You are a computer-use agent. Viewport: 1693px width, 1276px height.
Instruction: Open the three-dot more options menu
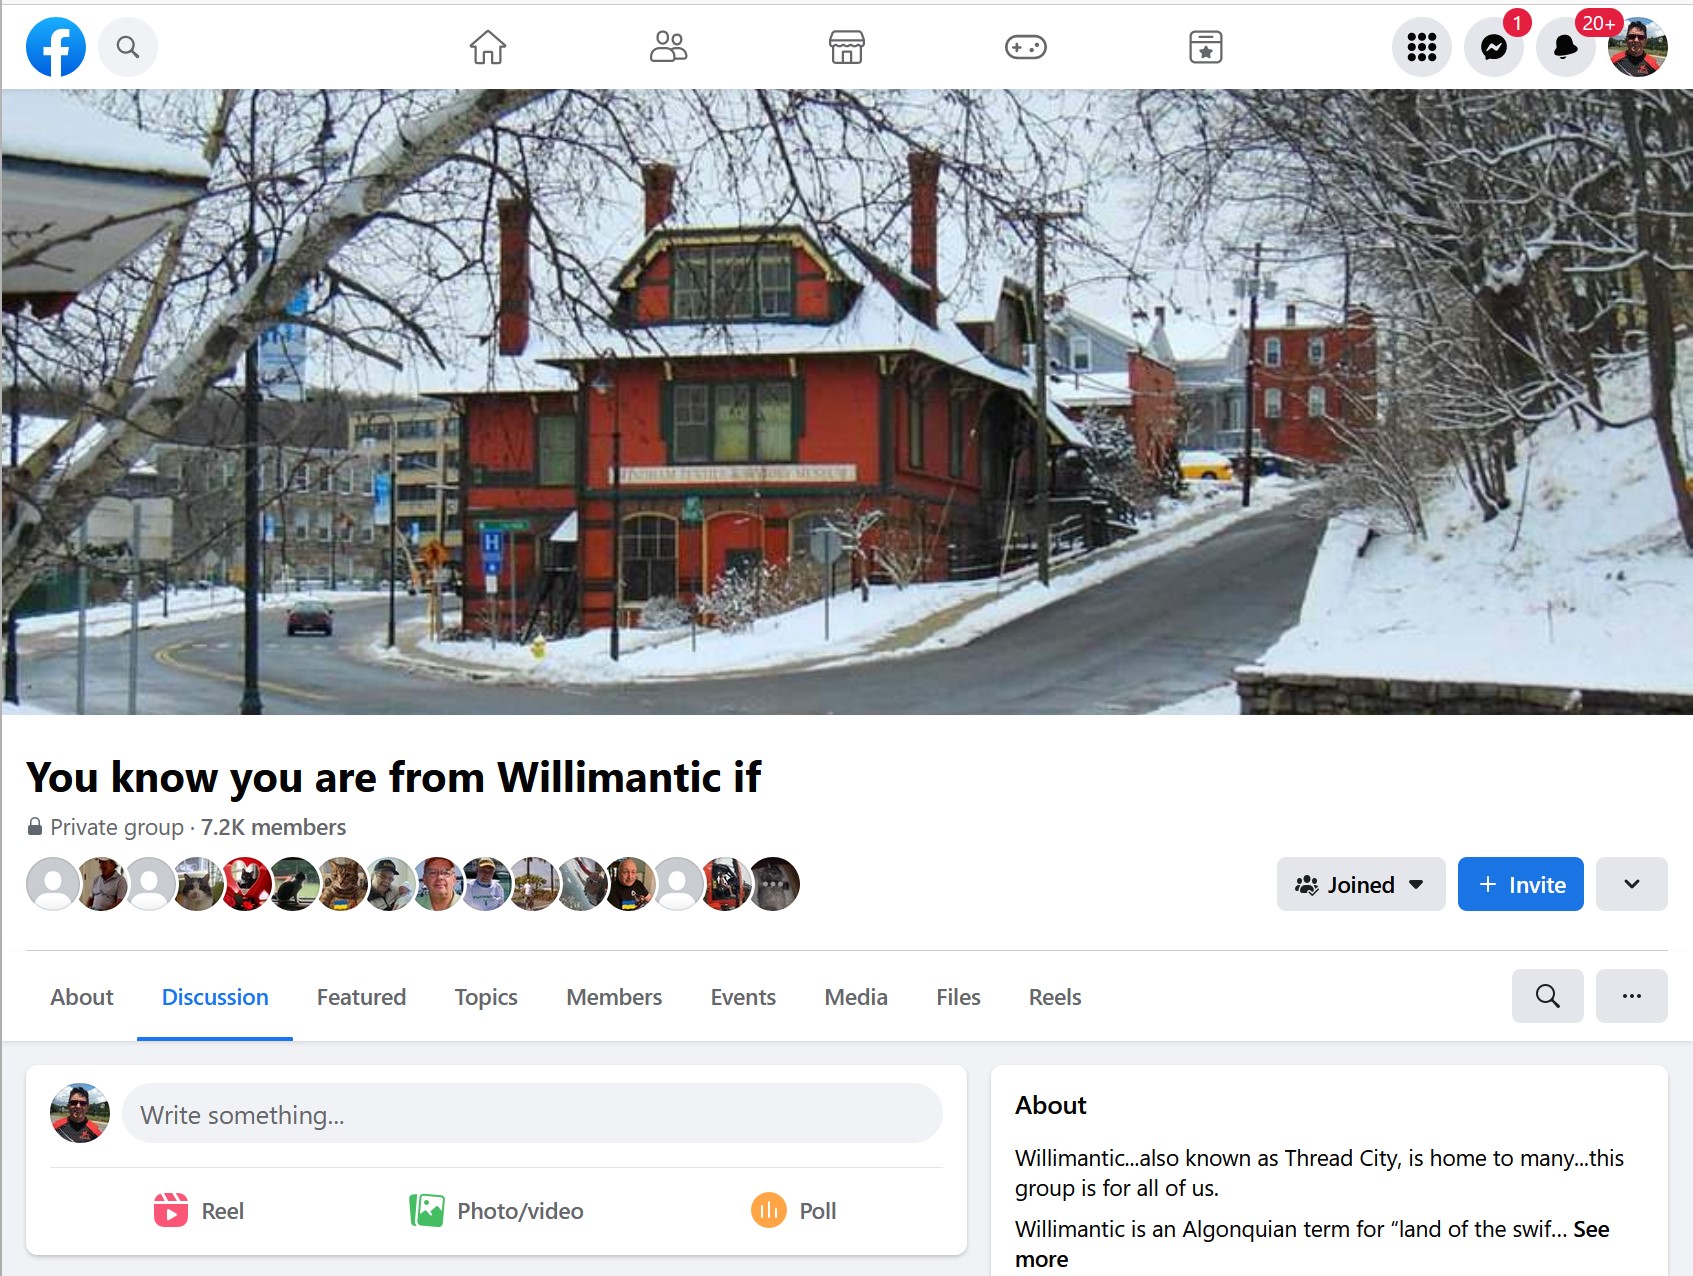pos(1631,996)
